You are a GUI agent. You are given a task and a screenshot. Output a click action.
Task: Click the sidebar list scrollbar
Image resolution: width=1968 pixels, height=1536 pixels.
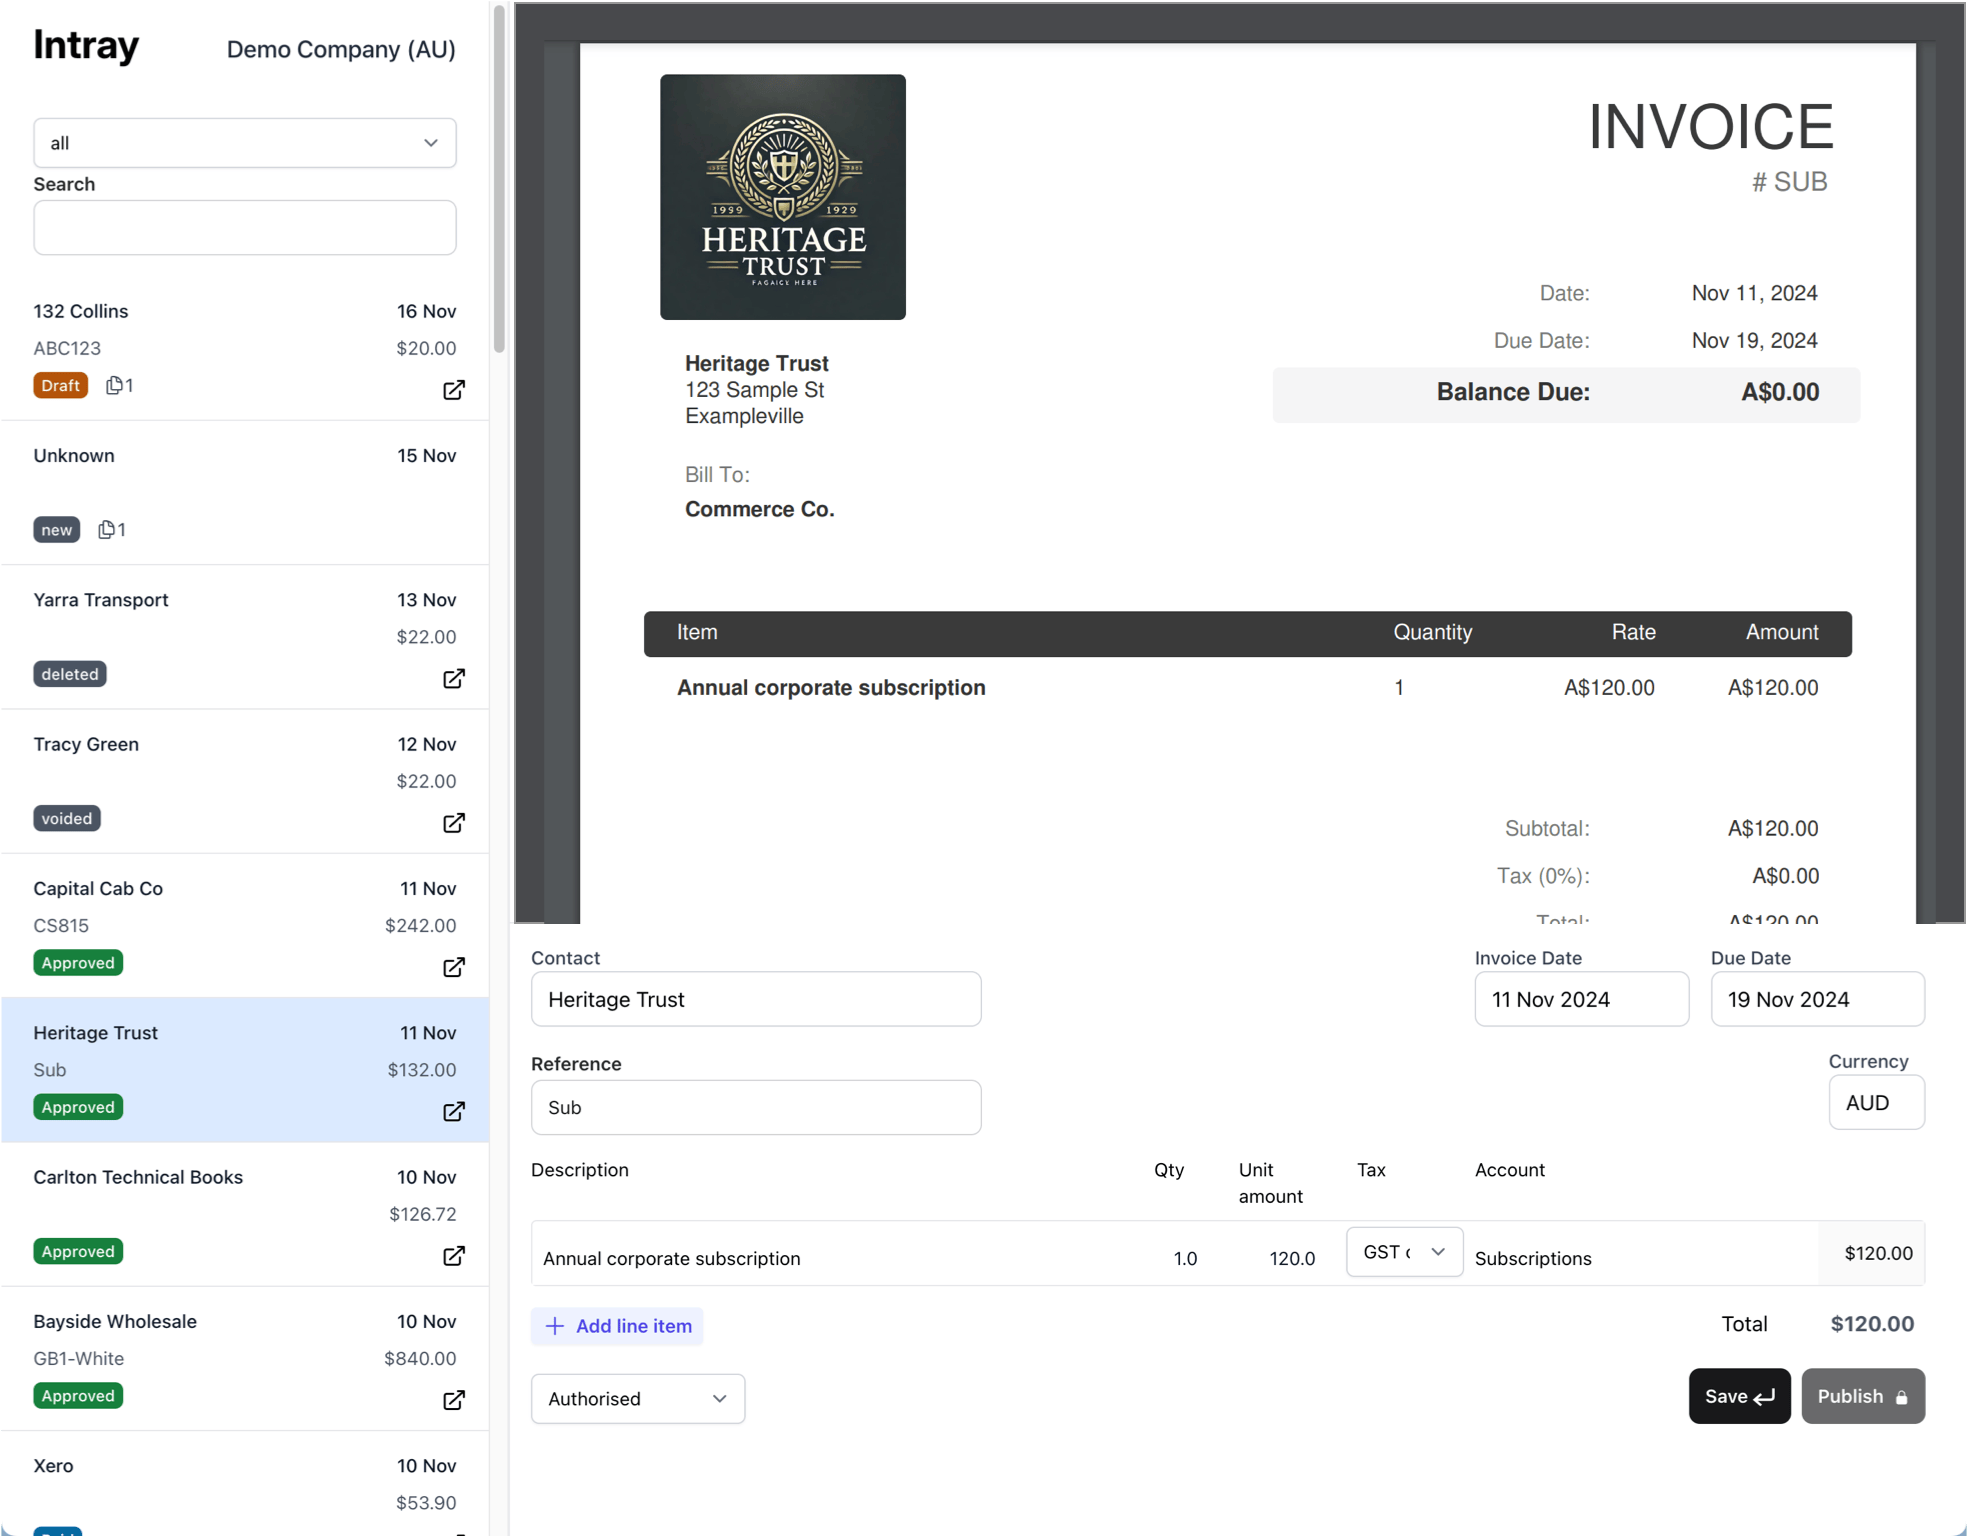[499, 180]
